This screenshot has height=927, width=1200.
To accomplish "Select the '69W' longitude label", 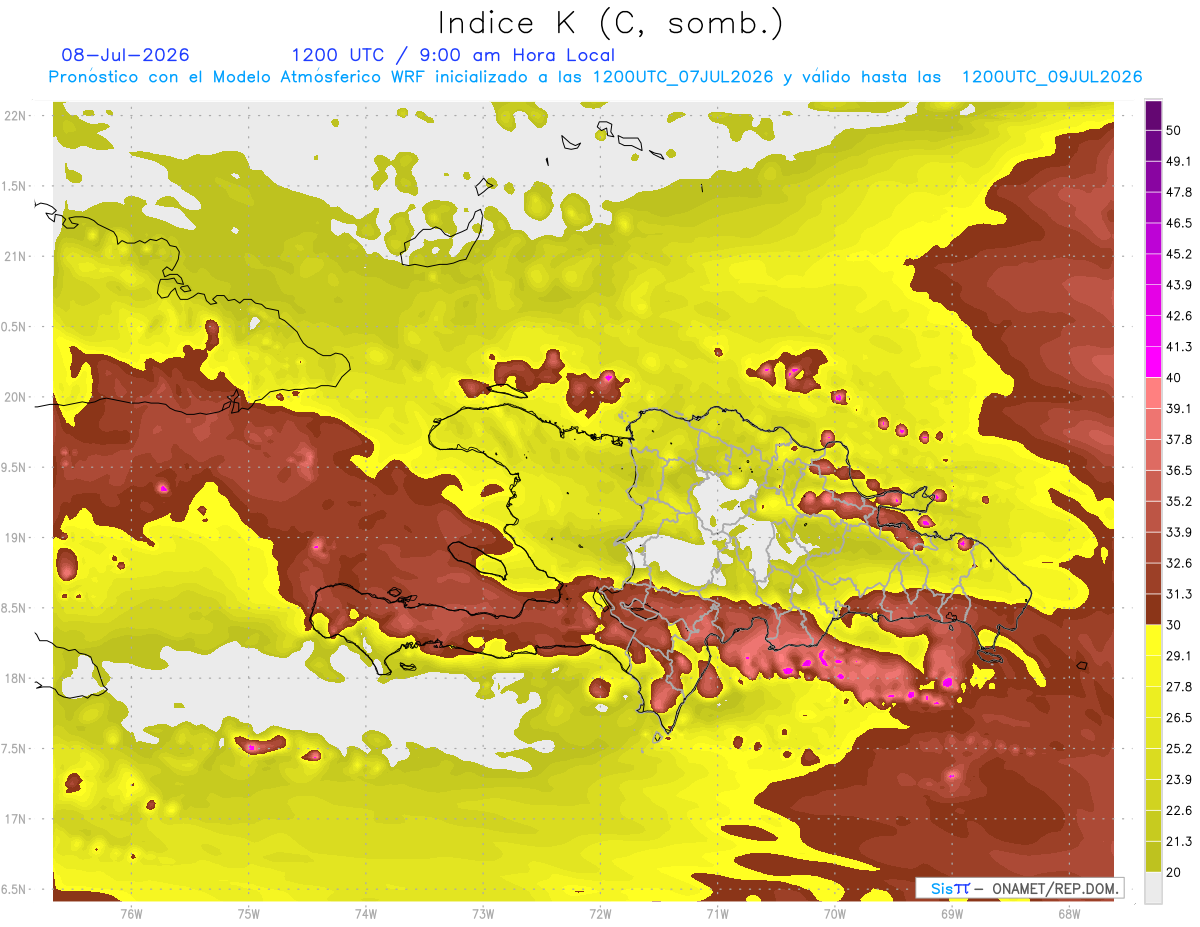I will [952, 913].
